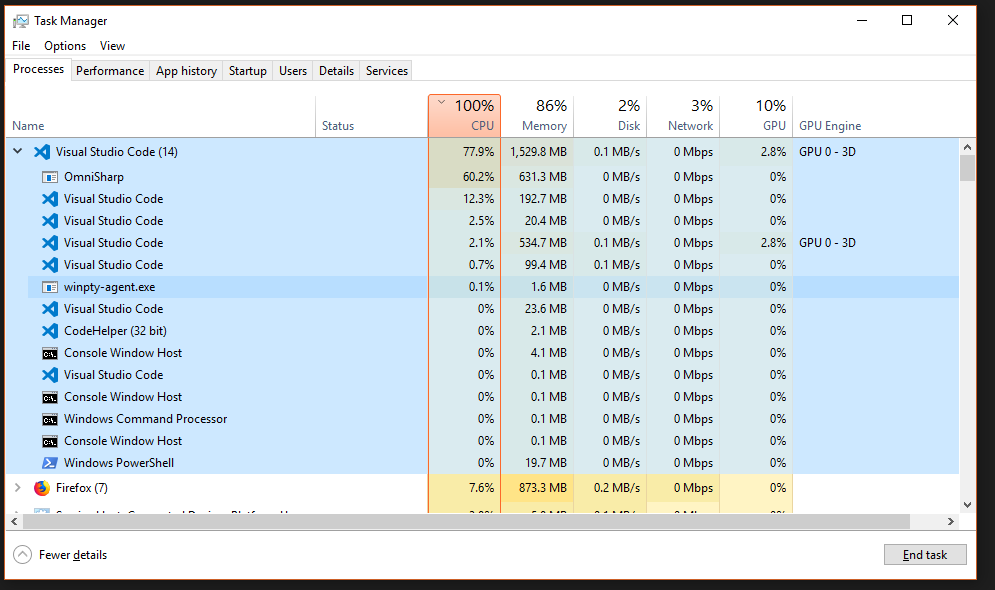Open the Options menu
Screen dimensions: 995x590
point(65,46)
